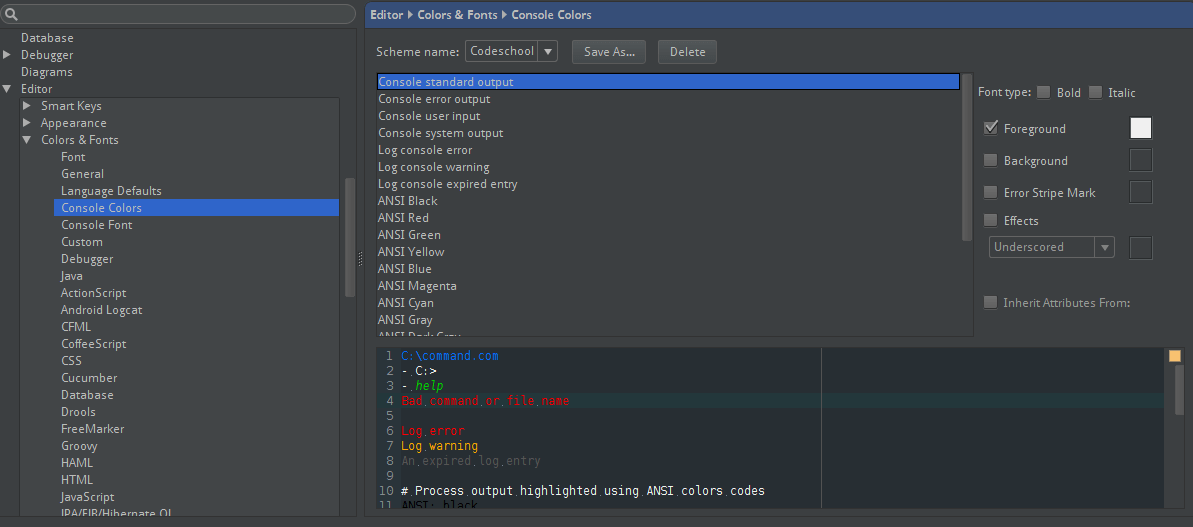Open Groovy colors settings page
The image size is (1193, 527).
[79, 446]
